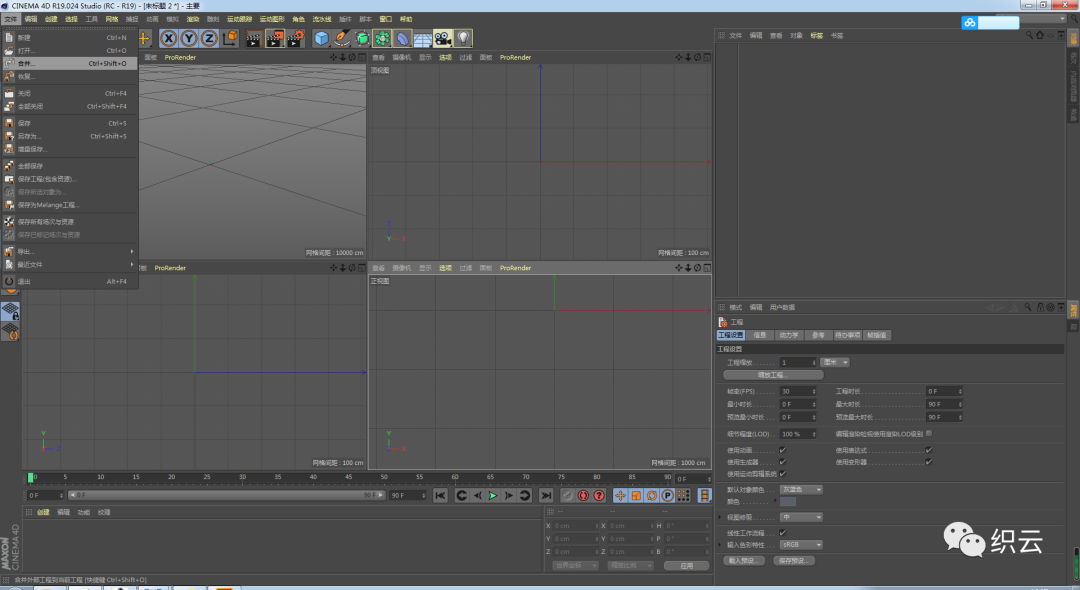Open the 灰蓝色 default color dropdown

click(801, 489)
